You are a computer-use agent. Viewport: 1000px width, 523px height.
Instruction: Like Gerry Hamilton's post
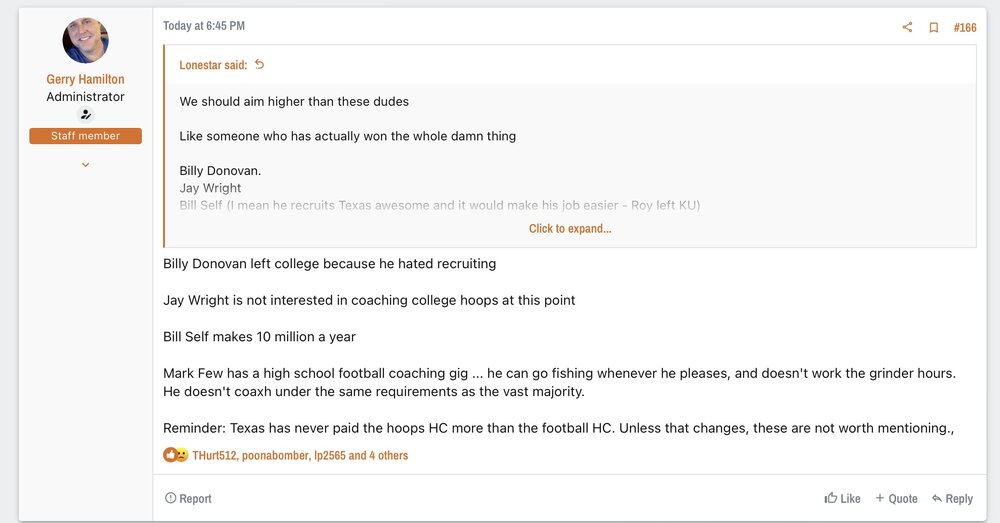pyautogui.click(x=842, y=498)
